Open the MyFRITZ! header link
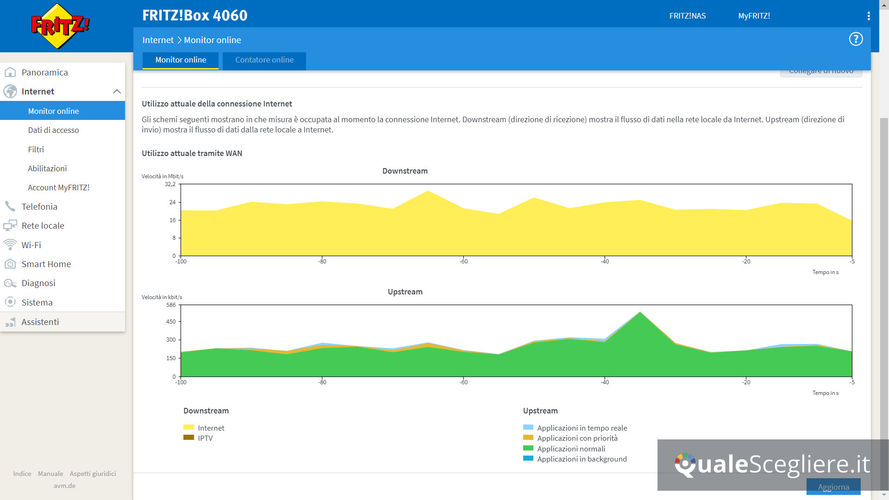The width and height of the screenshot is (889, 500). (x=754, y=16)
